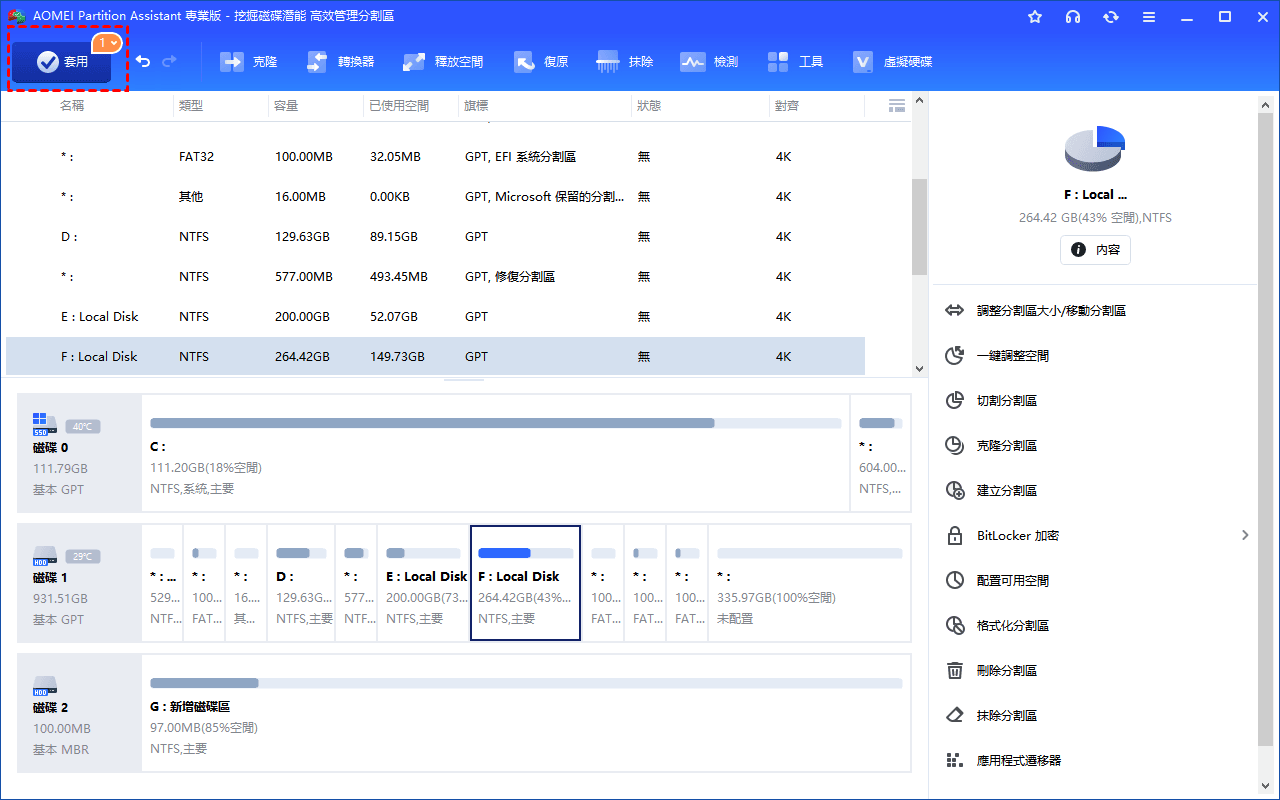
Task: Select 刪除分割區 delete partition option
Action: pyautogui.click(x=1006, y=671)
